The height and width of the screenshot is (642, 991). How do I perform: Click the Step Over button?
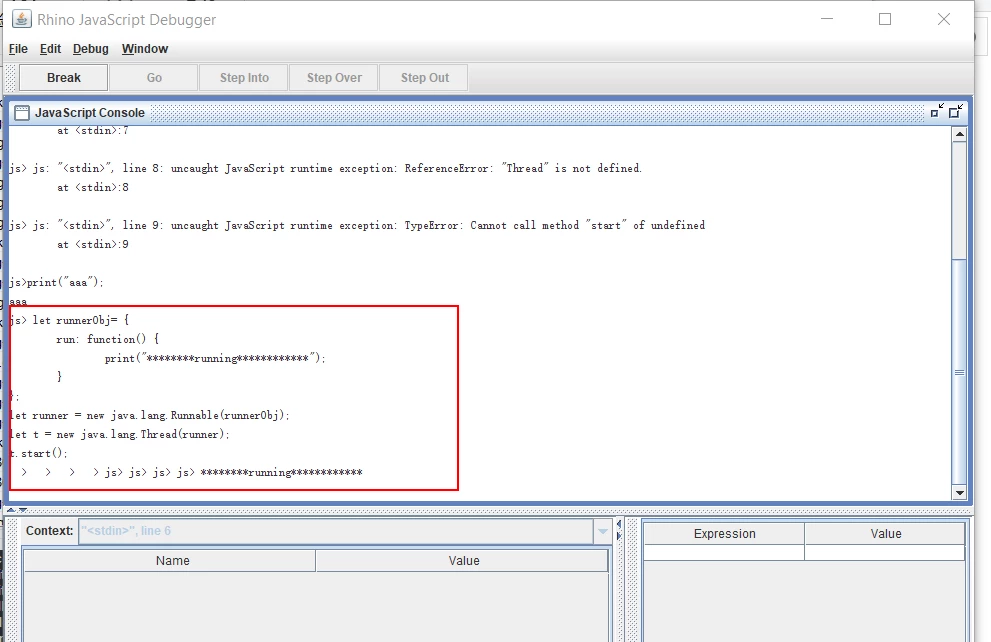coord(334,78)
